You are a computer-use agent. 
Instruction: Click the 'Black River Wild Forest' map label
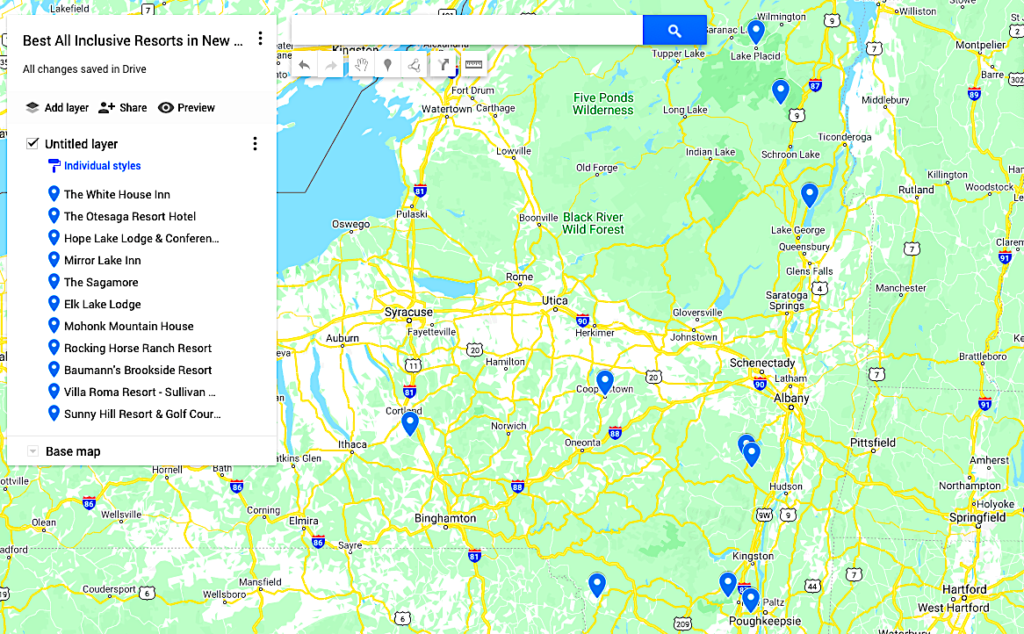pos(593,223)
